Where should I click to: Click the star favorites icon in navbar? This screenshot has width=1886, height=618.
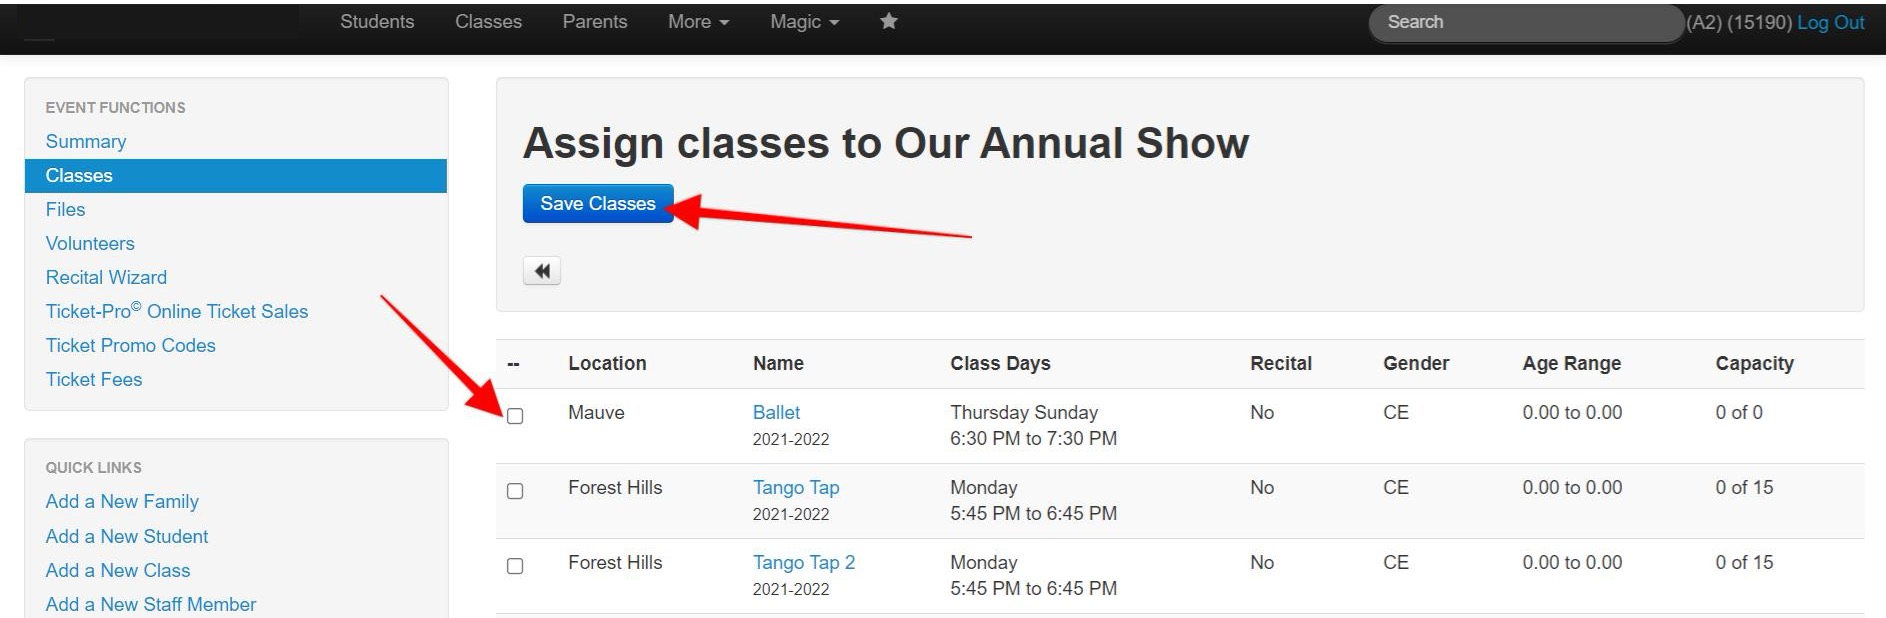[888, 21]
